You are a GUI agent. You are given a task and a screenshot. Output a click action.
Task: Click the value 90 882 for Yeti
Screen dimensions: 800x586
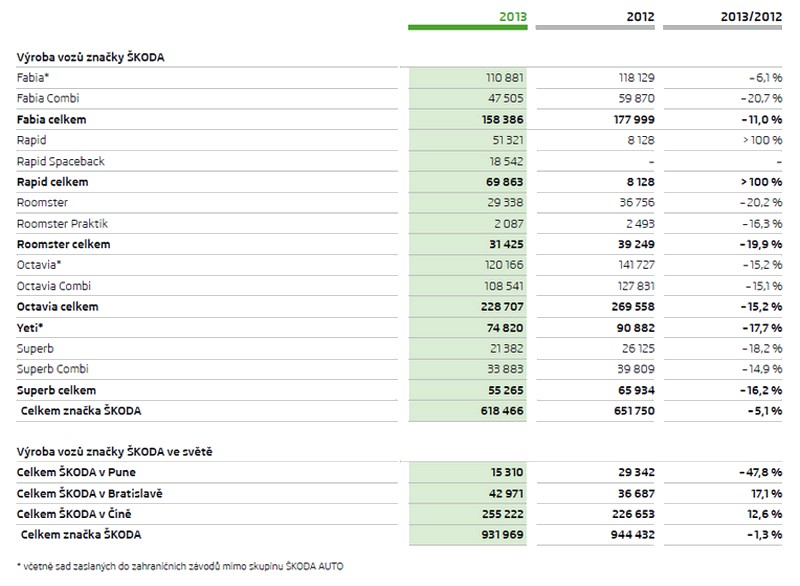(x=636, y=327)
